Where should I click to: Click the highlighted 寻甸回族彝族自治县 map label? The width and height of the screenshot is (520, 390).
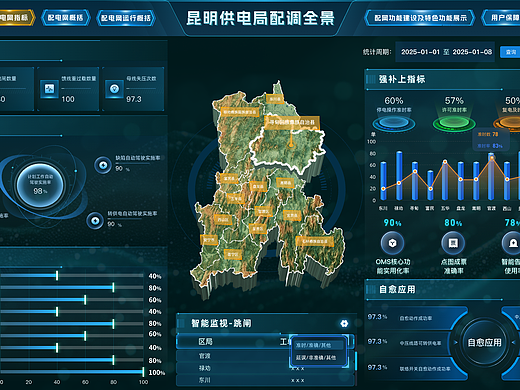click(292, 123)
